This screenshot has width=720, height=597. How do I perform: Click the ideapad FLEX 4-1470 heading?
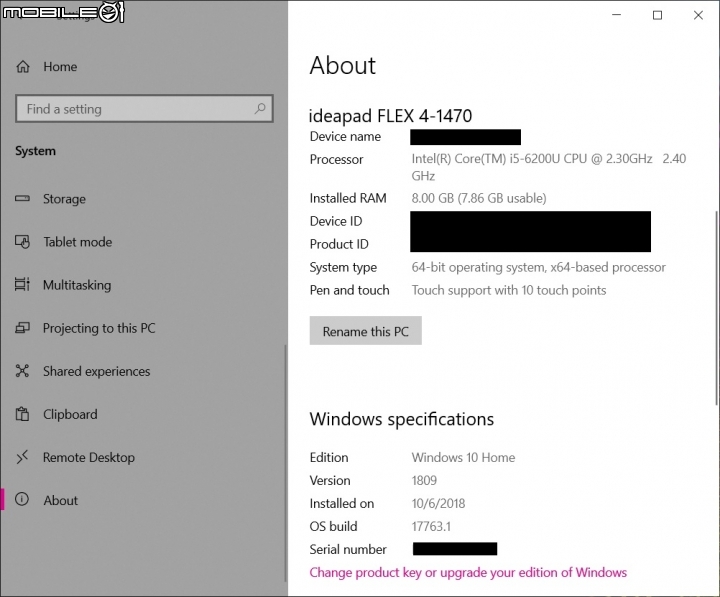pyautogui.click(x=390, y=116)
